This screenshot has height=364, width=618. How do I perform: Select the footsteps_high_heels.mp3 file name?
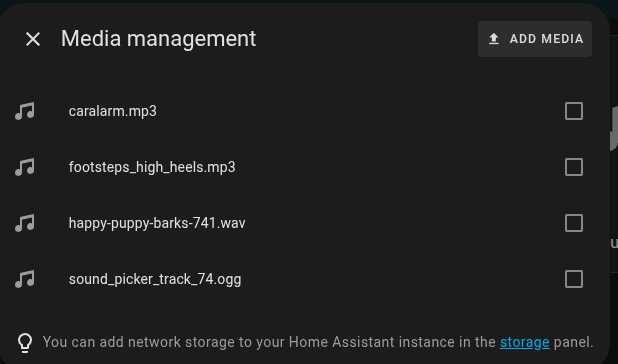click(152, 167)
